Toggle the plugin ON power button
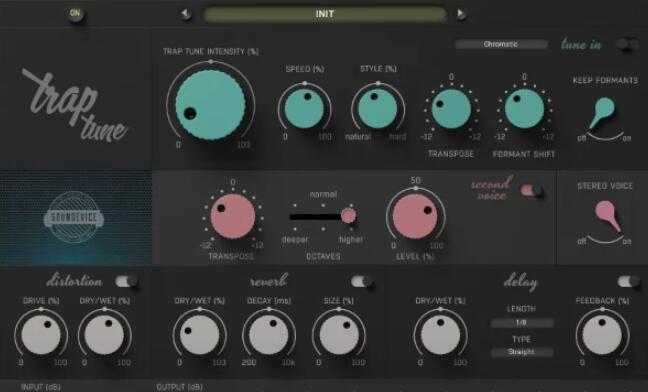Image resolution: width=648 pixels, height=392 pixels. 75,13
